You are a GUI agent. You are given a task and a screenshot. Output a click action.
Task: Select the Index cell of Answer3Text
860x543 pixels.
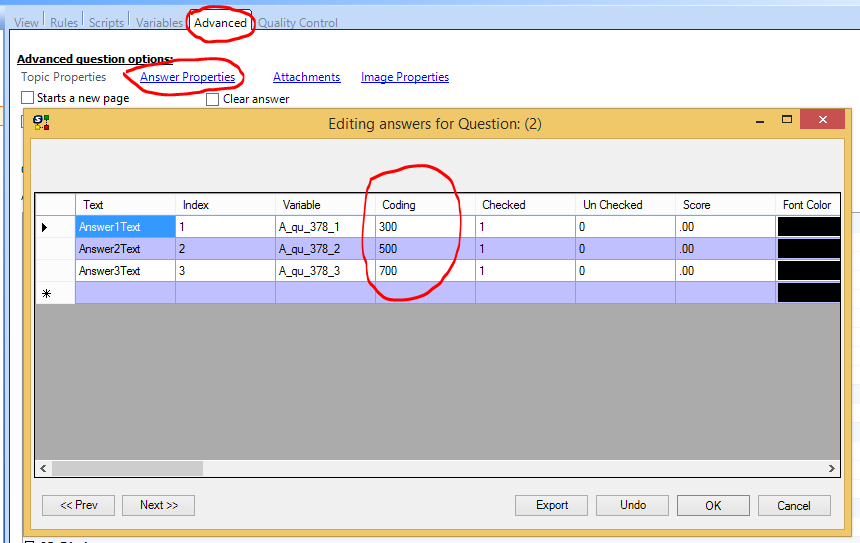(x=225, y=270)
